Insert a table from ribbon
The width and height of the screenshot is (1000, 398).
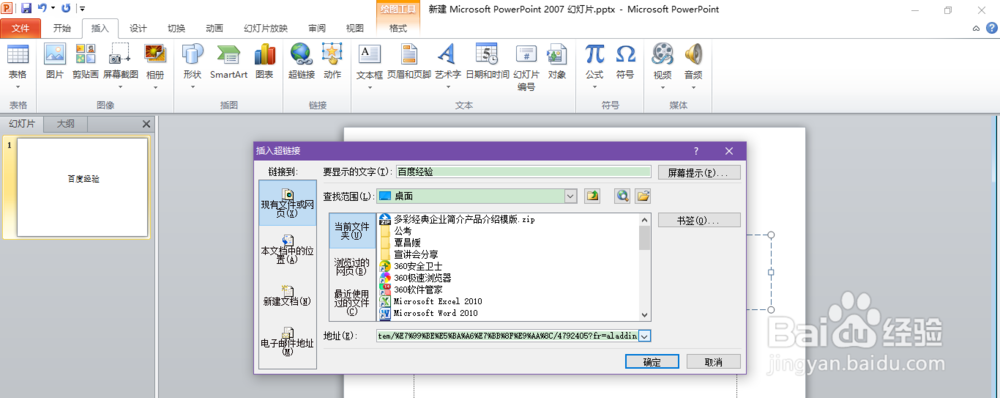18,61
